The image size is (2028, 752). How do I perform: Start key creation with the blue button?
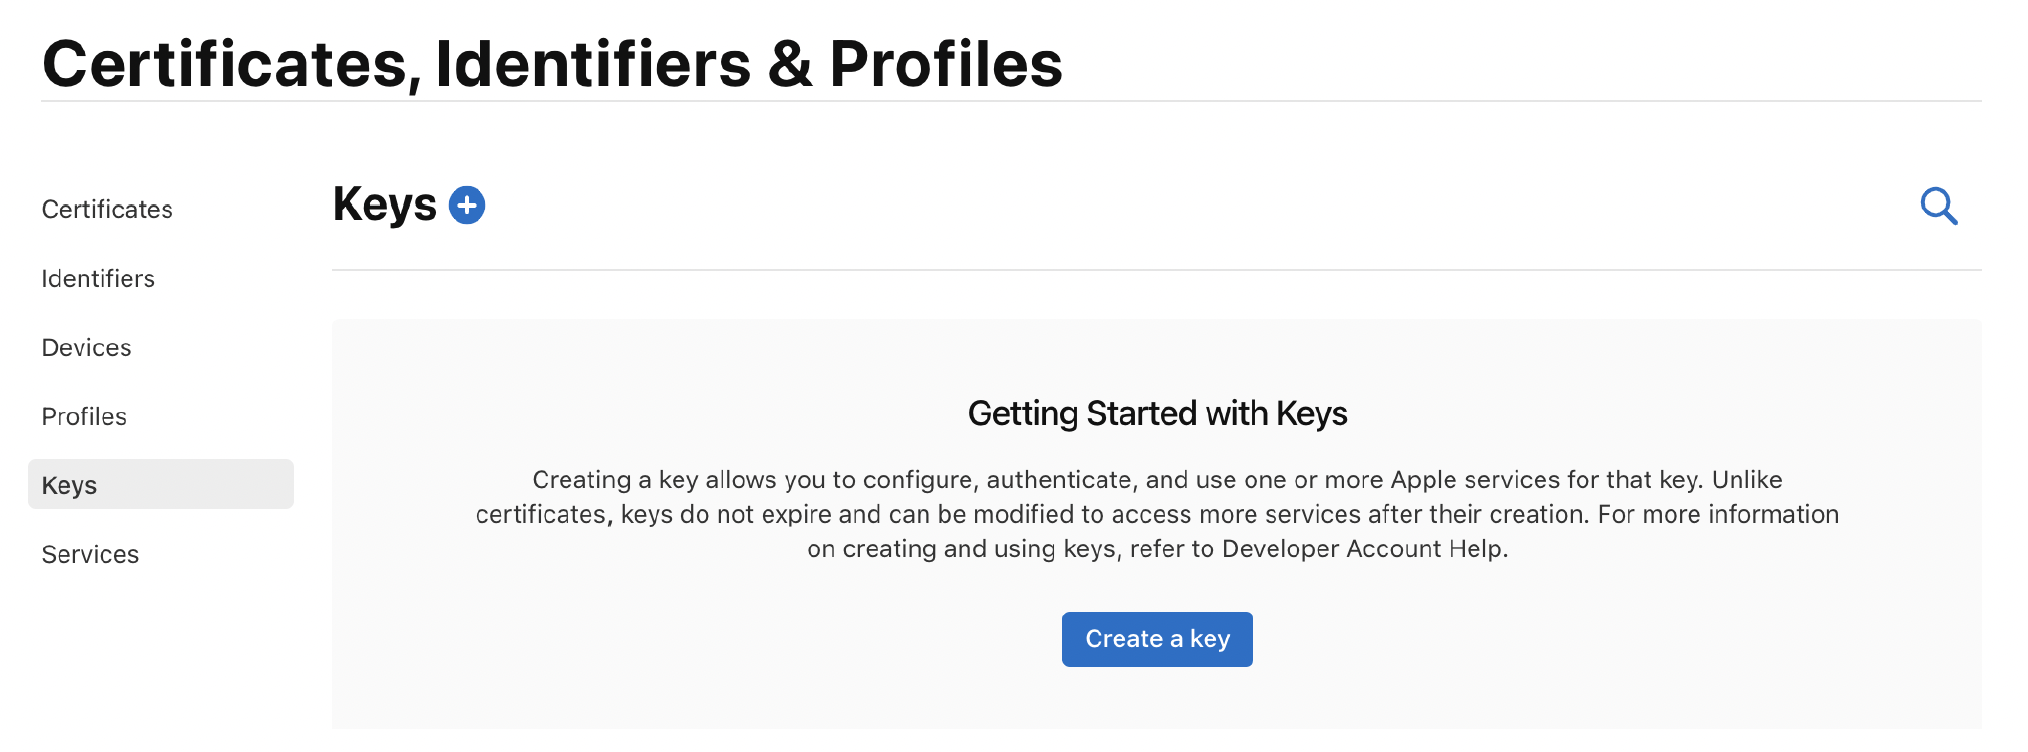1157,639
